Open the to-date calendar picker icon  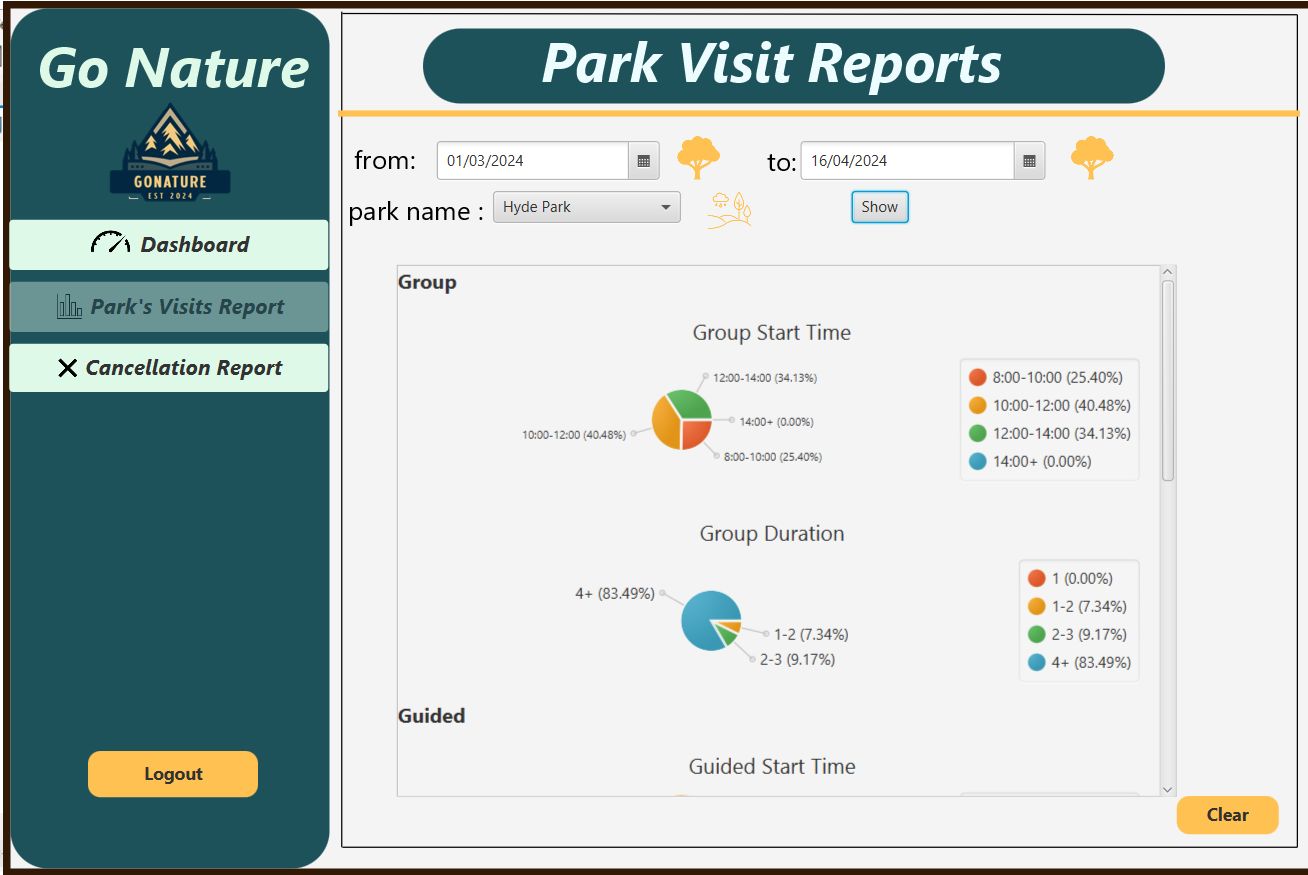pos(1029,161)
